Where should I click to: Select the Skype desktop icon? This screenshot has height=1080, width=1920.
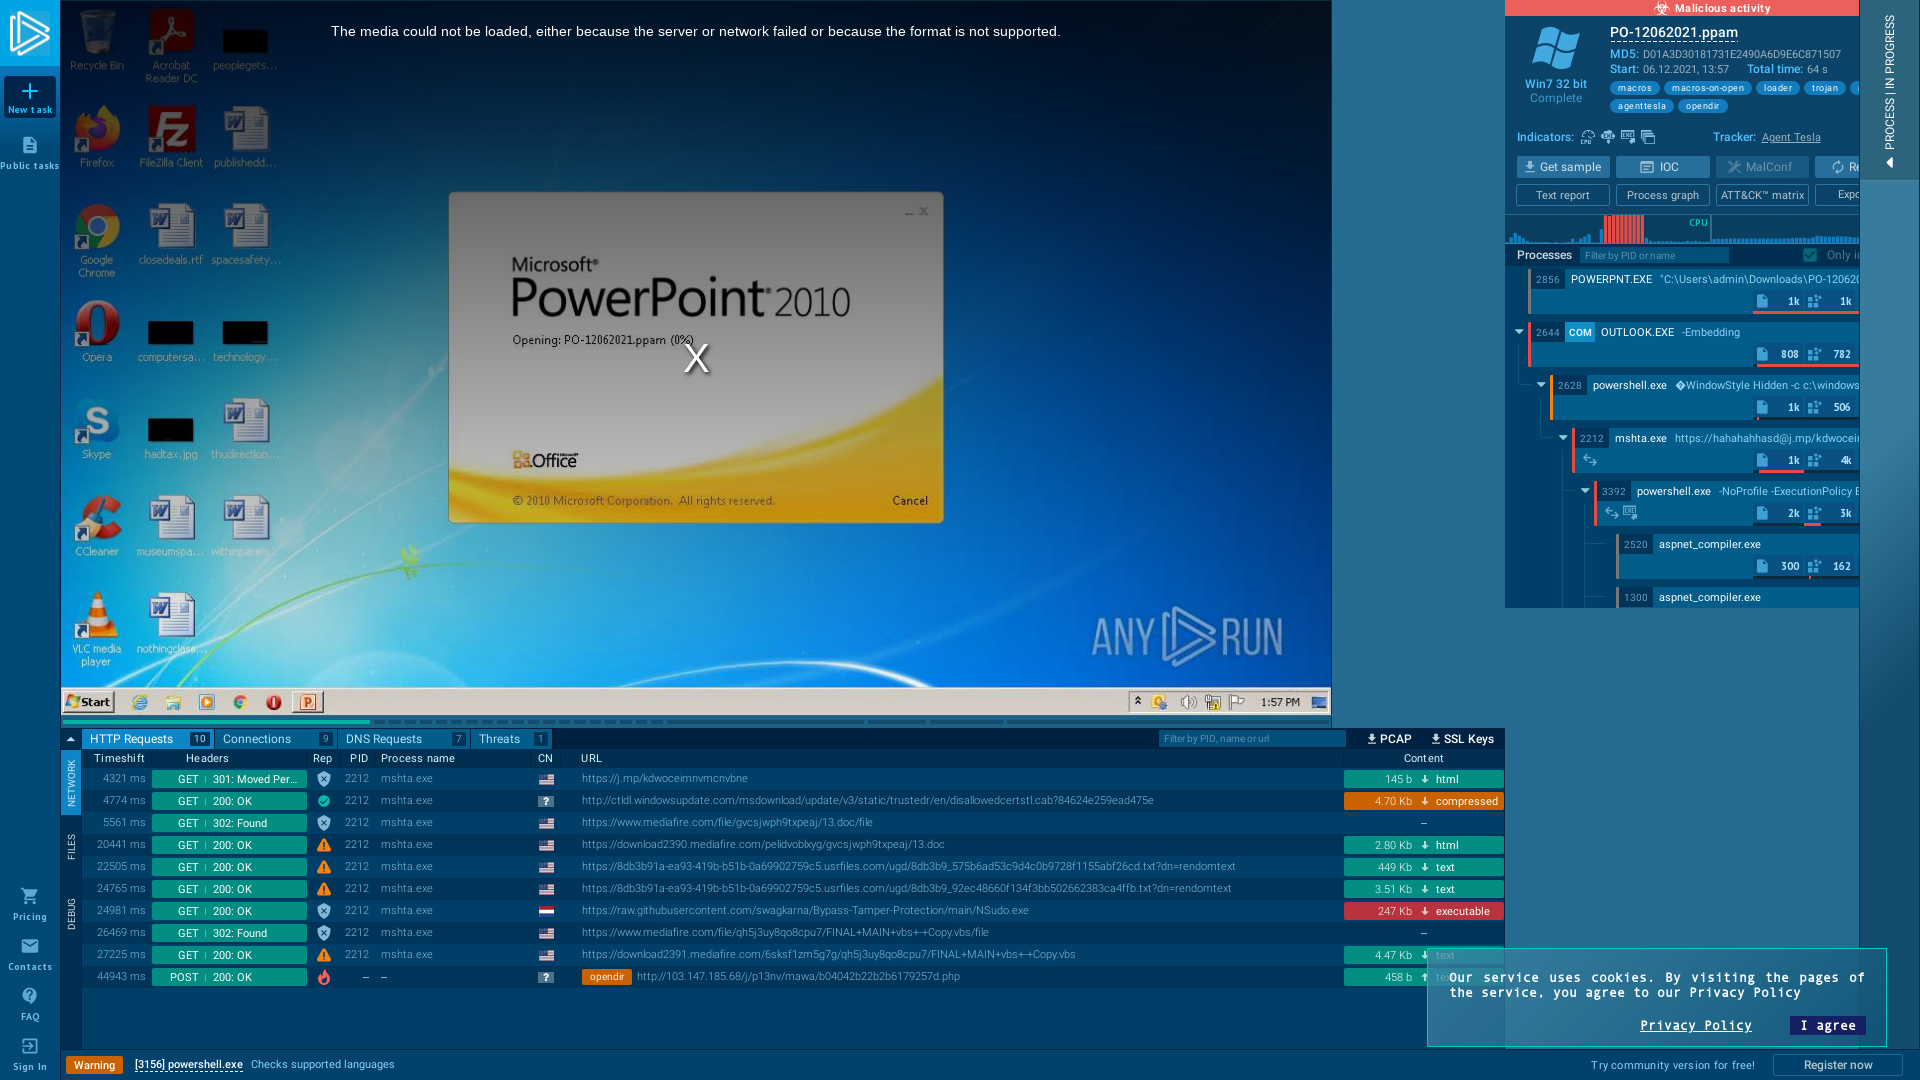point(97,428)
